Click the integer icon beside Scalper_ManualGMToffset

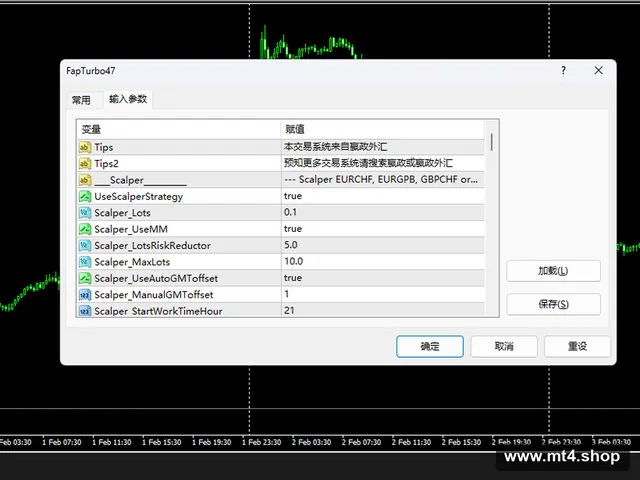point(84,294)
